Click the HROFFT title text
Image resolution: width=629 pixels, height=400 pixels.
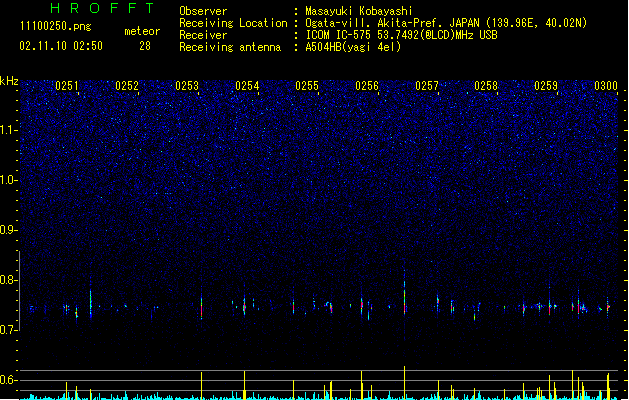coord(102,8)
